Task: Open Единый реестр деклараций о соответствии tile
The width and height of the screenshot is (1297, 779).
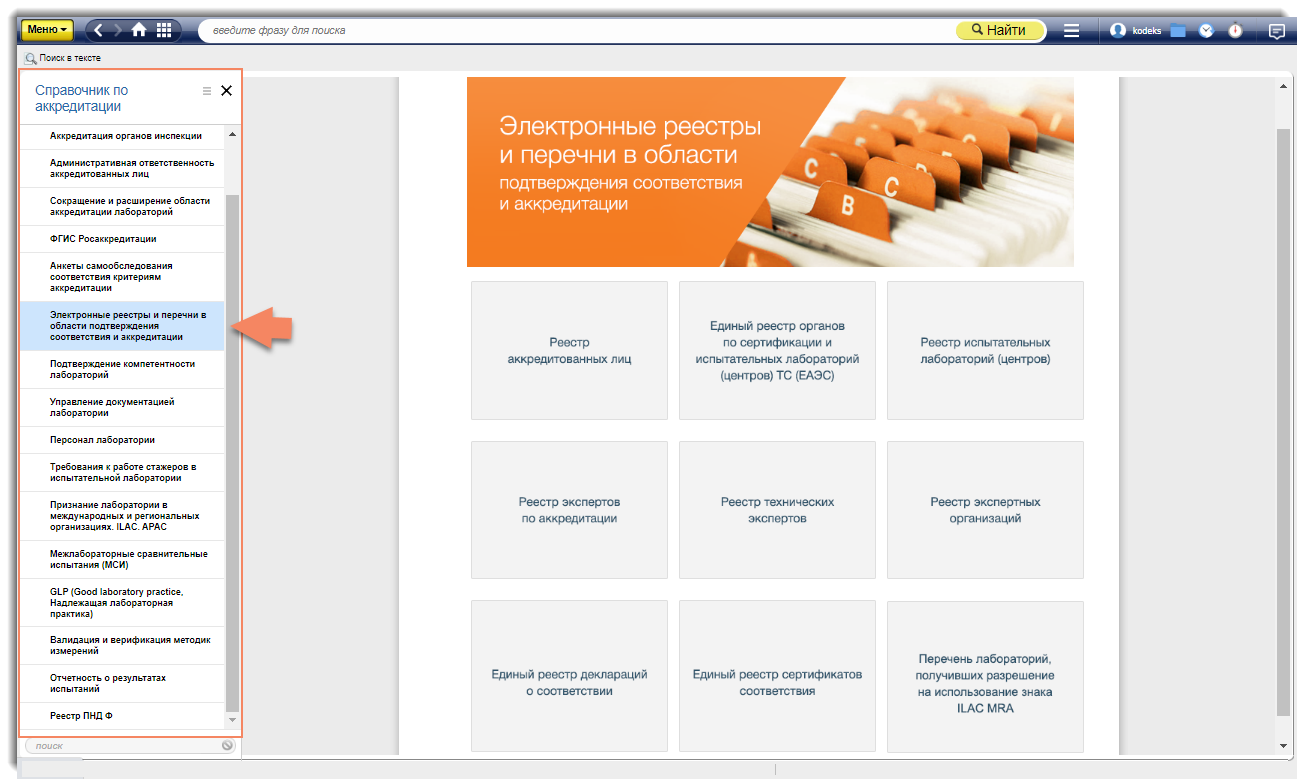Action: tap(569, 676)
